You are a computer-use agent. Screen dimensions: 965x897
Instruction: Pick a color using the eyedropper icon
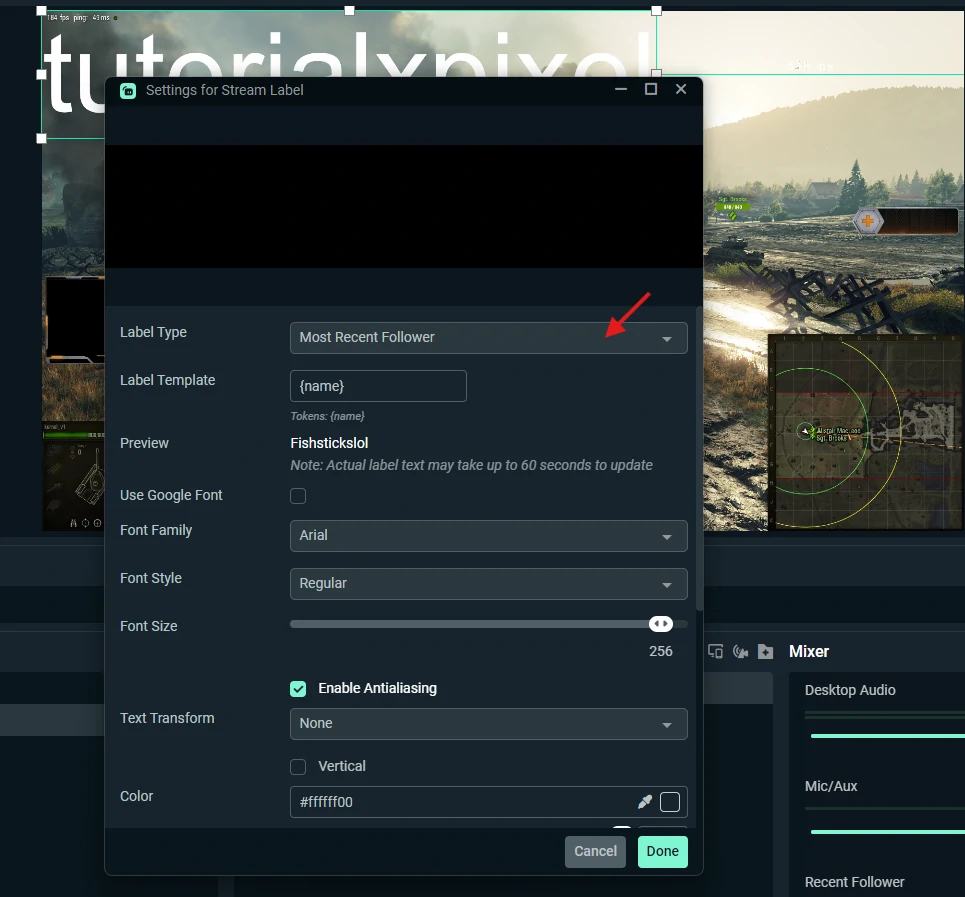[645, 801]
